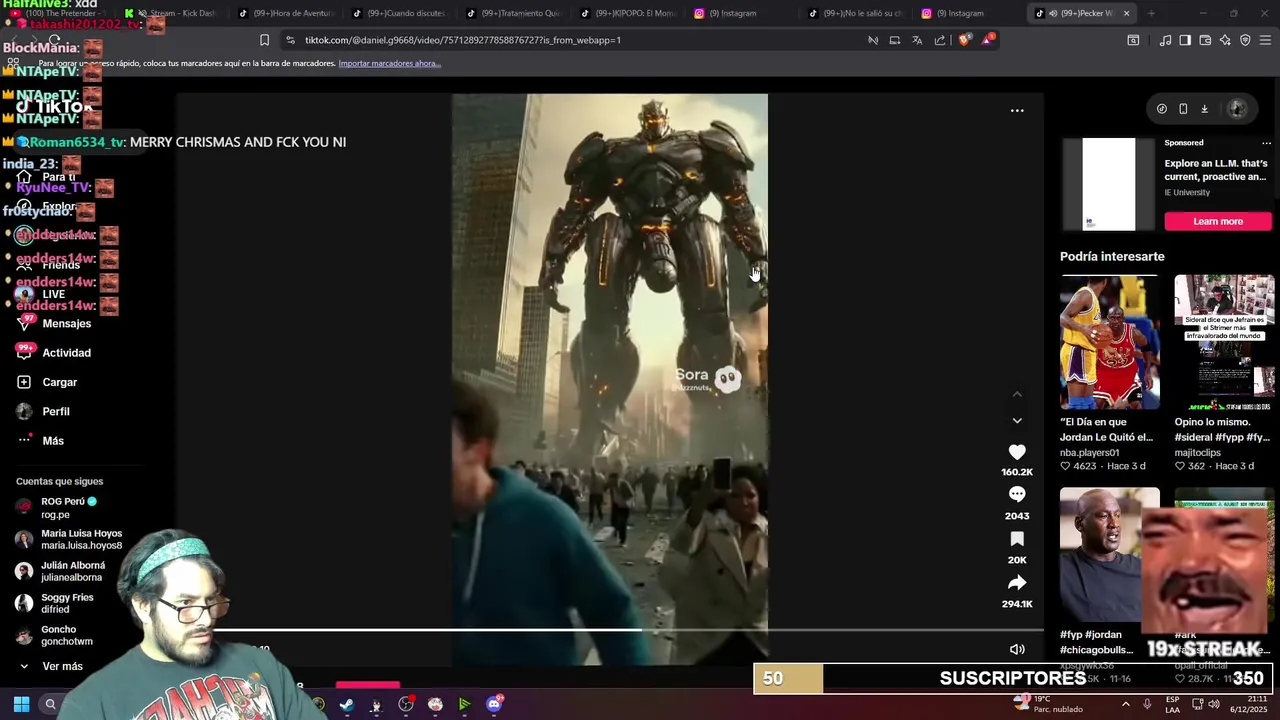The height and width of the screenshot is (720, 1280).
Task: Open Perfil in the TikTok sidebar
Action: pos(56,411)
